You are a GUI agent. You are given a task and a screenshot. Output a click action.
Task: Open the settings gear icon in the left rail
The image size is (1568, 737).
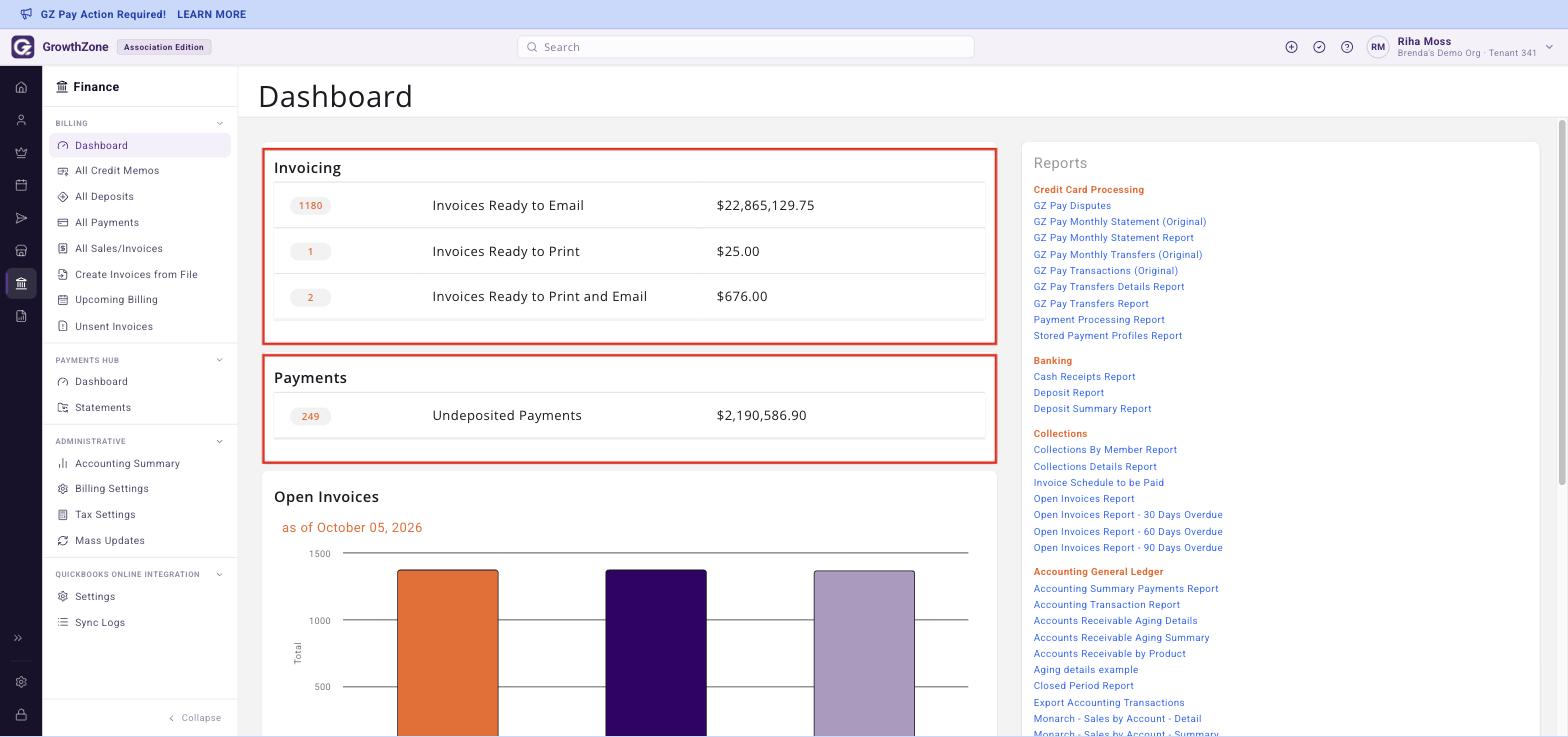pyautogui.click(x=21, y=682)
